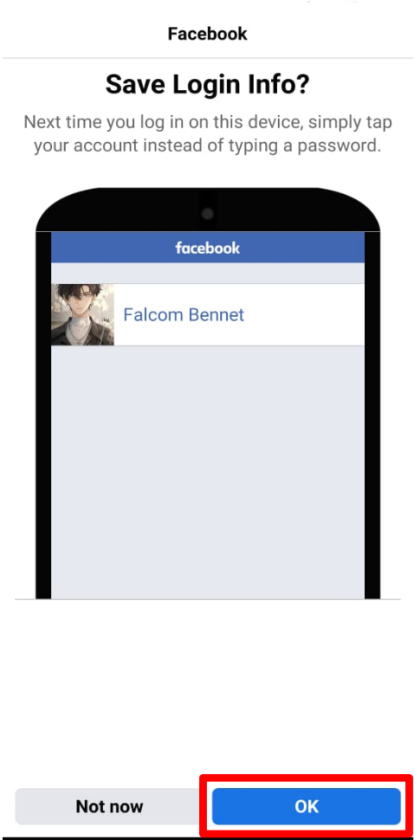Click the Facebook title at top
Image resolution: width=414 pixels, height=840 pixels.
click(x=207, y=34)
